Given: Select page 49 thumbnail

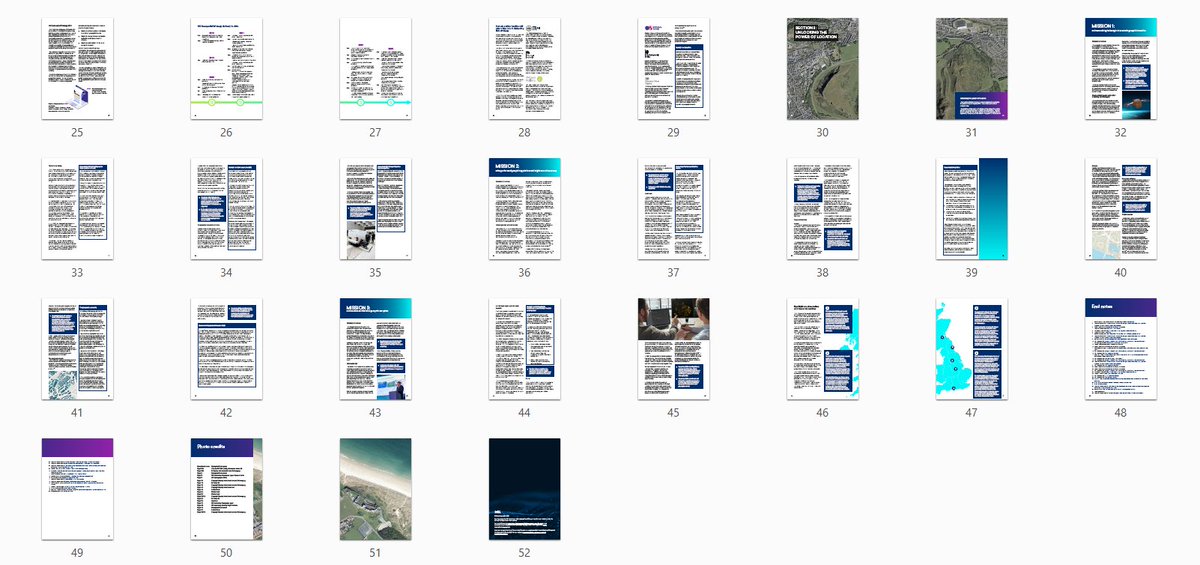Looking at the screenshot, I should [77, 489].
